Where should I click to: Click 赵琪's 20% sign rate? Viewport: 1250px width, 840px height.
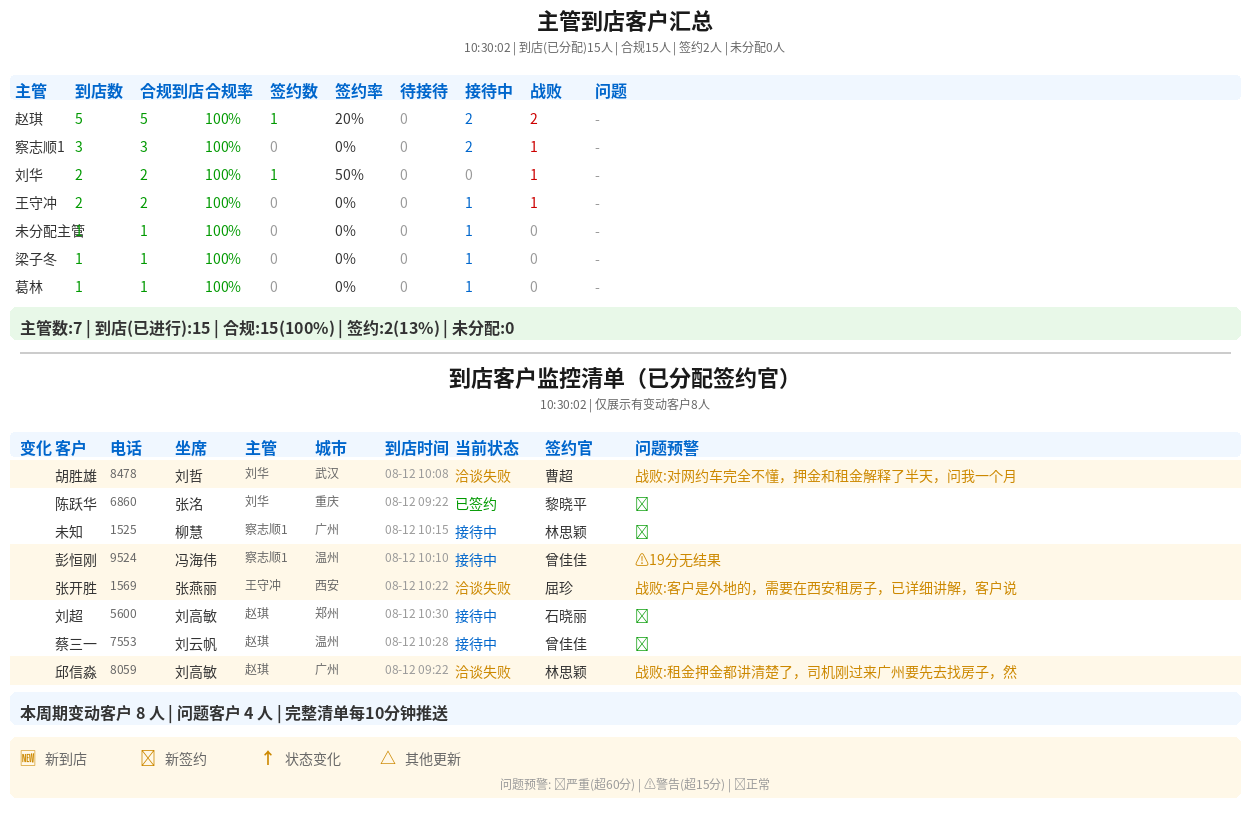(x=349, y=119)
